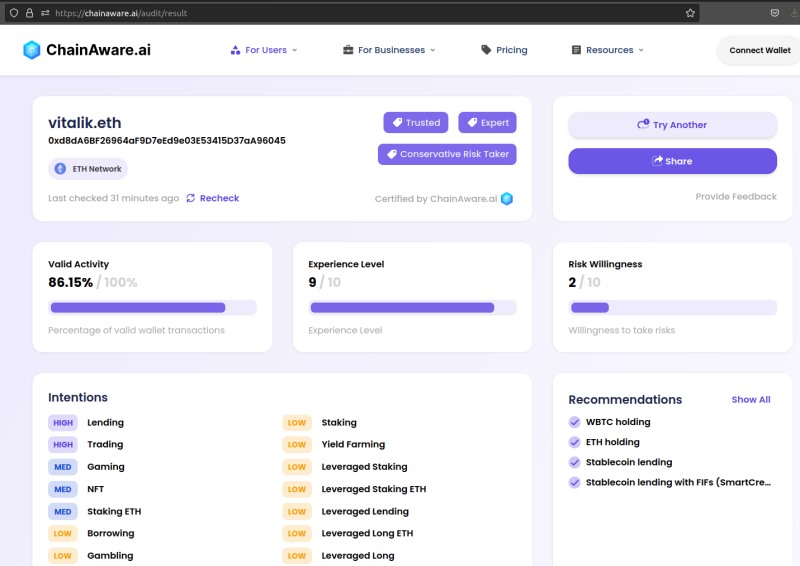Click the tag icon on Conservative Risk Taker

(x=392, y=154)
